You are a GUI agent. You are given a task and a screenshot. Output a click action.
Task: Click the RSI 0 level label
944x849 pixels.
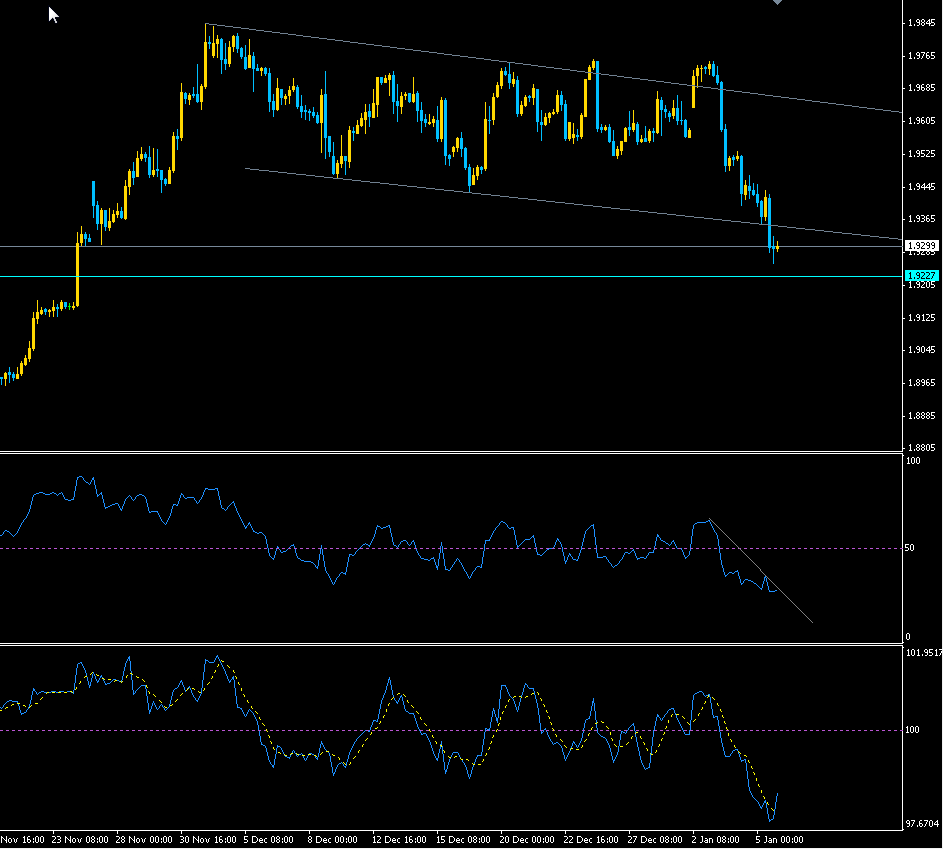pyautogui.click(x=908, y=637)
